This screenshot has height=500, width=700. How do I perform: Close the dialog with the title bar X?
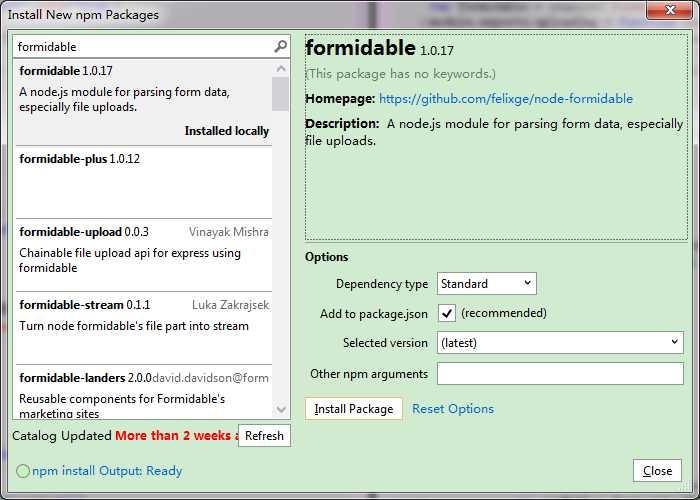[669, 10]
